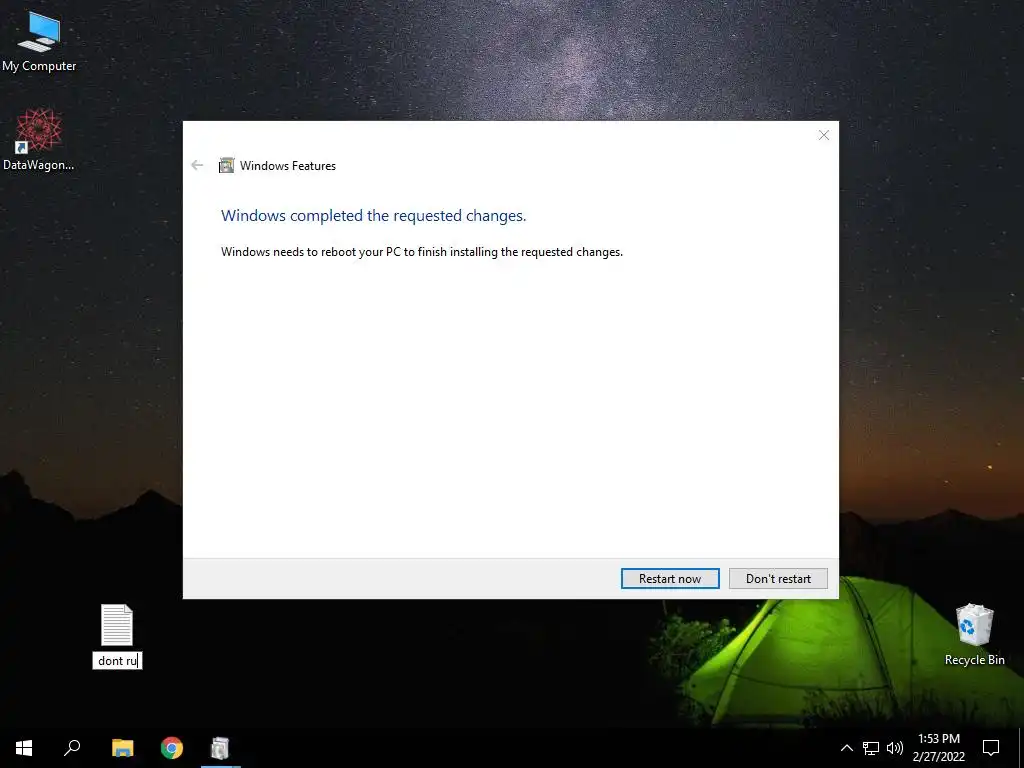This screenshot has width=1024, height=768.
Task: Go back with the dialog's back arrow
Action: [197, 165]
